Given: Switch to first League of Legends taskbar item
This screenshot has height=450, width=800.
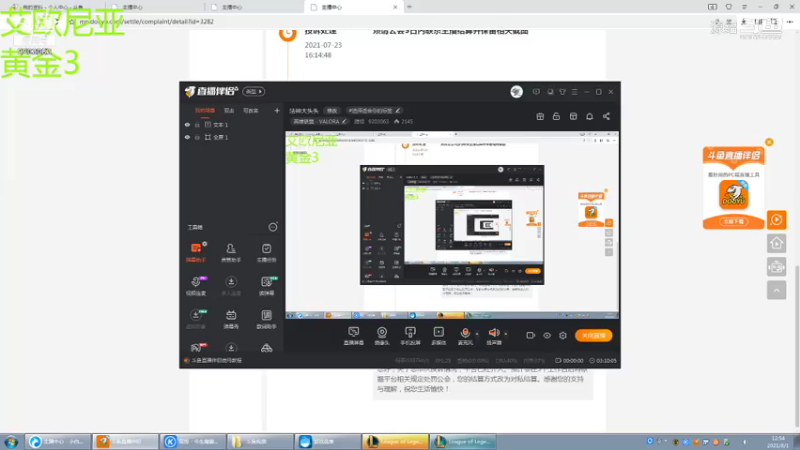Looking at the screenshot, I should (395, 441).
